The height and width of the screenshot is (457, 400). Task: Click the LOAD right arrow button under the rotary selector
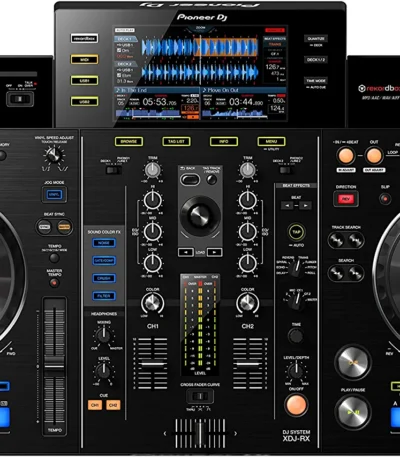pyautogui.click(x=214, y=252)
